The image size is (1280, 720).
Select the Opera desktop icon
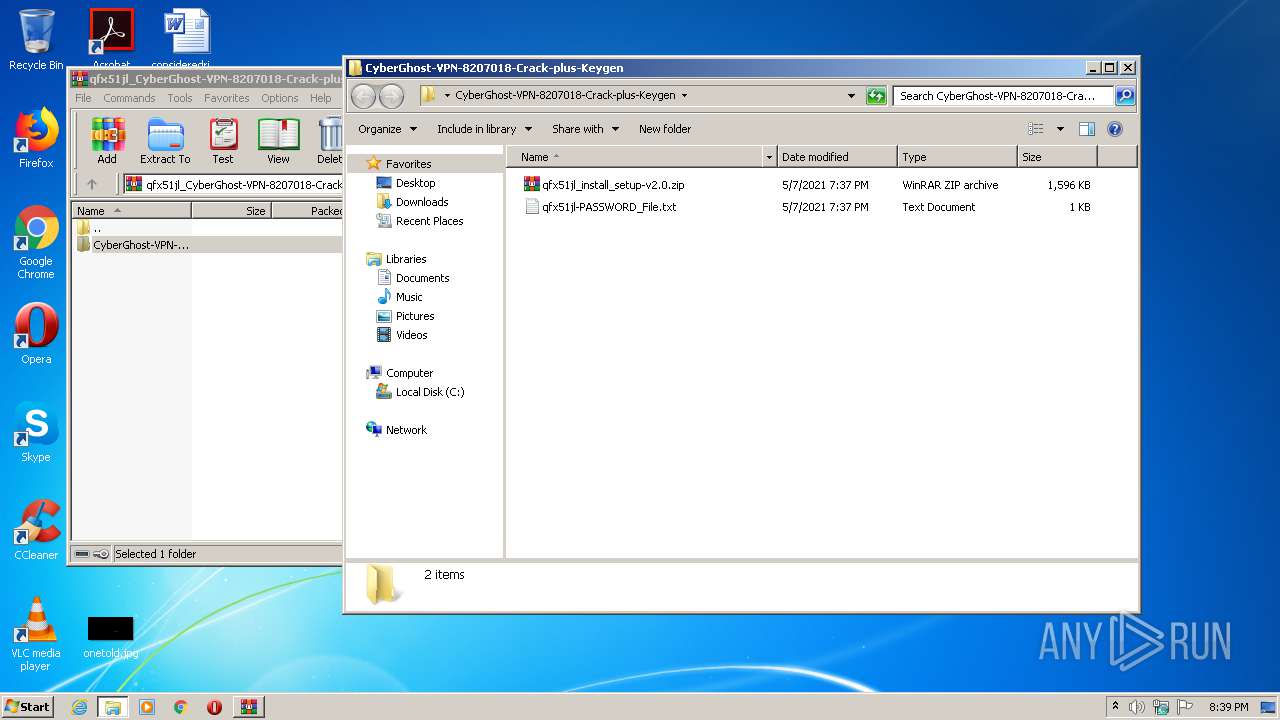click(36, 334)
